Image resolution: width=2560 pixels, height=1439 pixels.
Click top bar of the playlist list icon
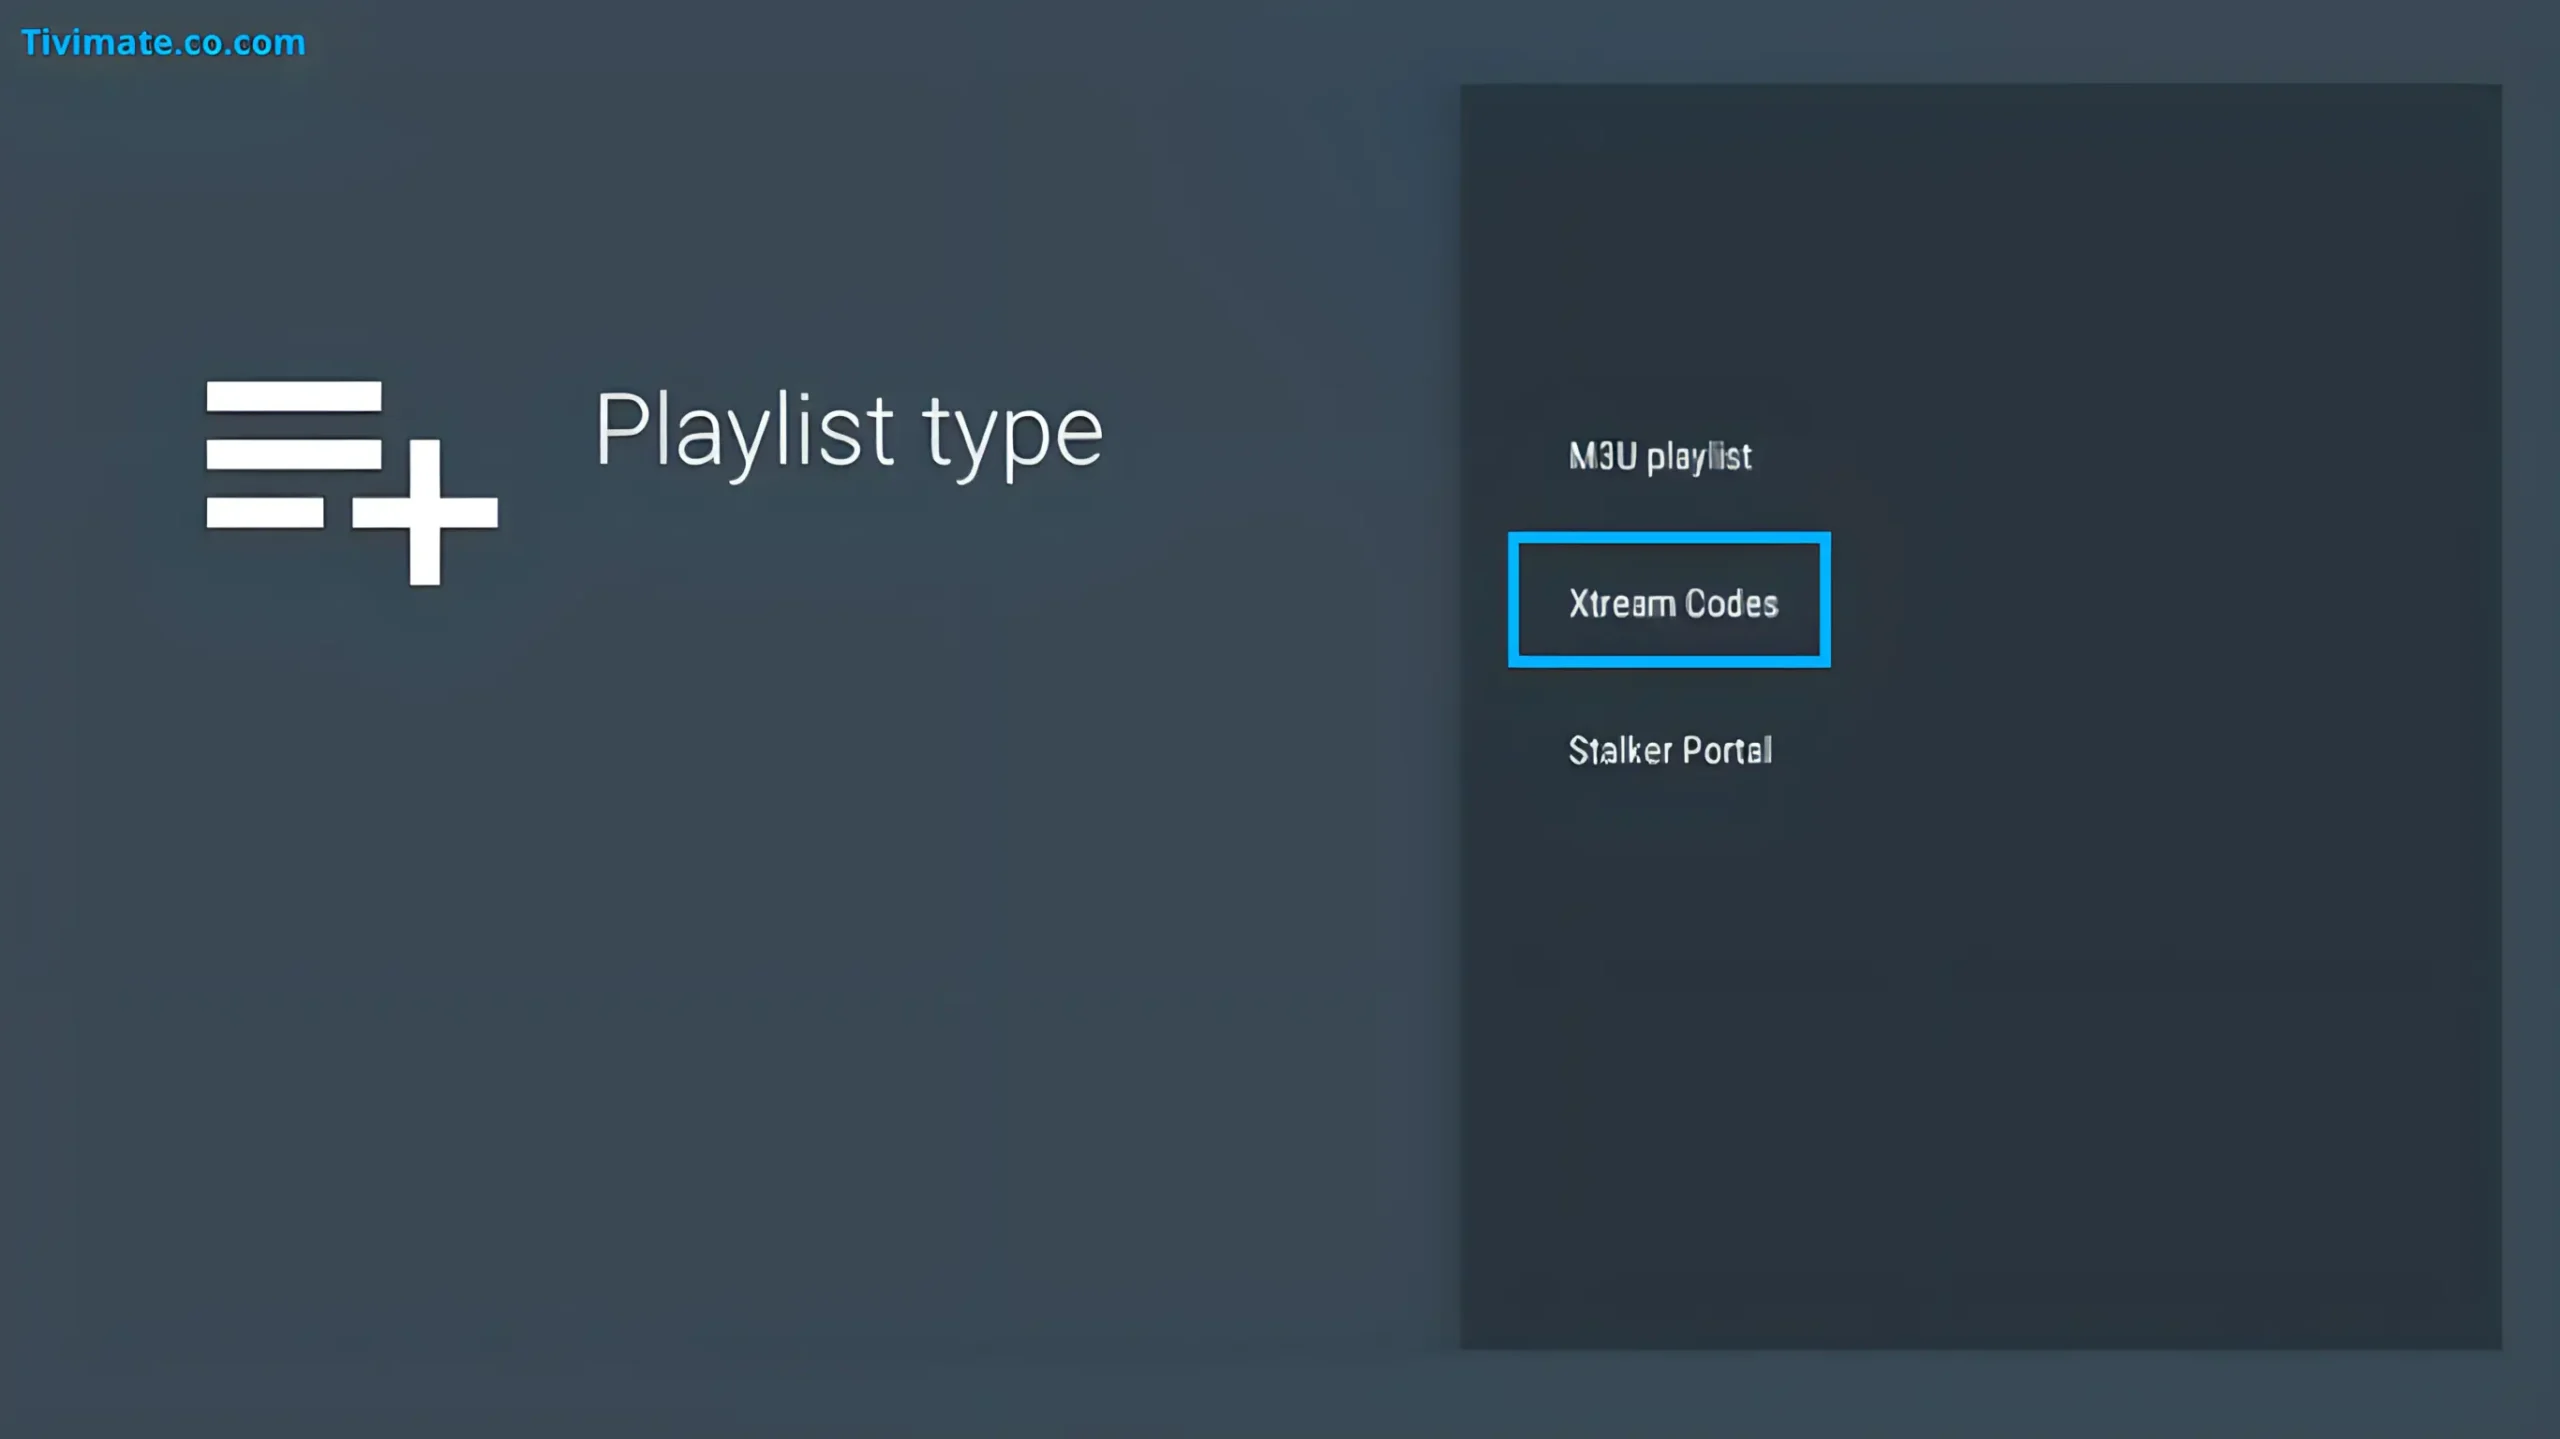click(x=293, y=396)
